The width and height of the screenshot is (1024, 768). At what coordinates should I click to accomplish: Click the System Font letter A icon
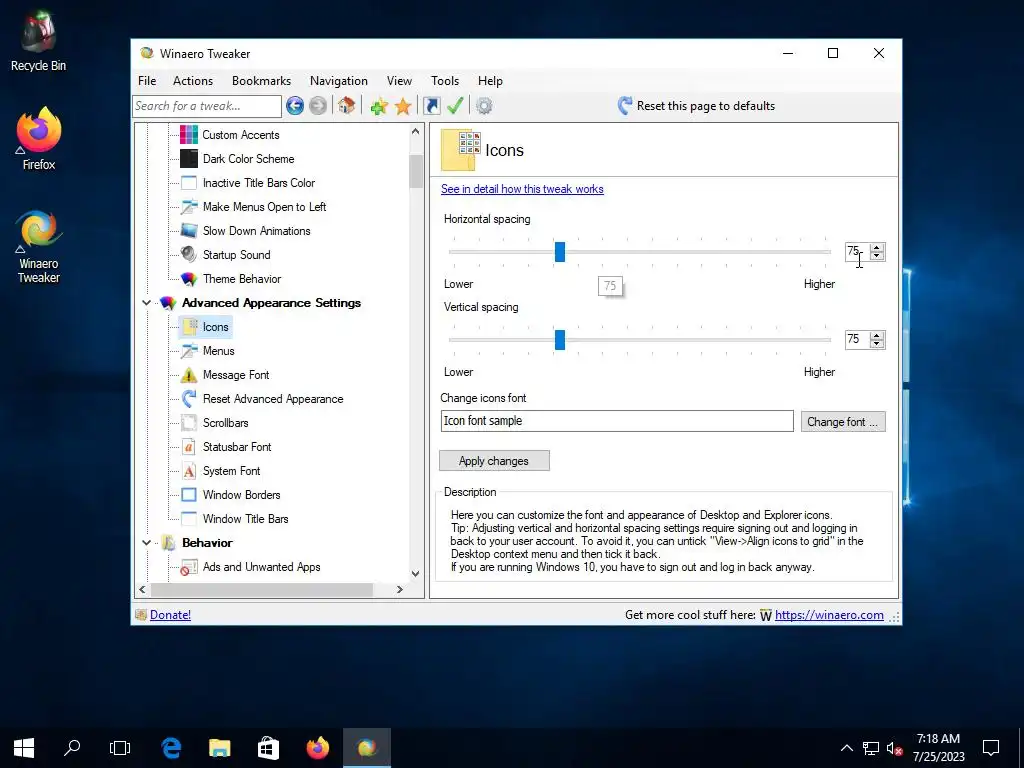[x=189, y=471]
